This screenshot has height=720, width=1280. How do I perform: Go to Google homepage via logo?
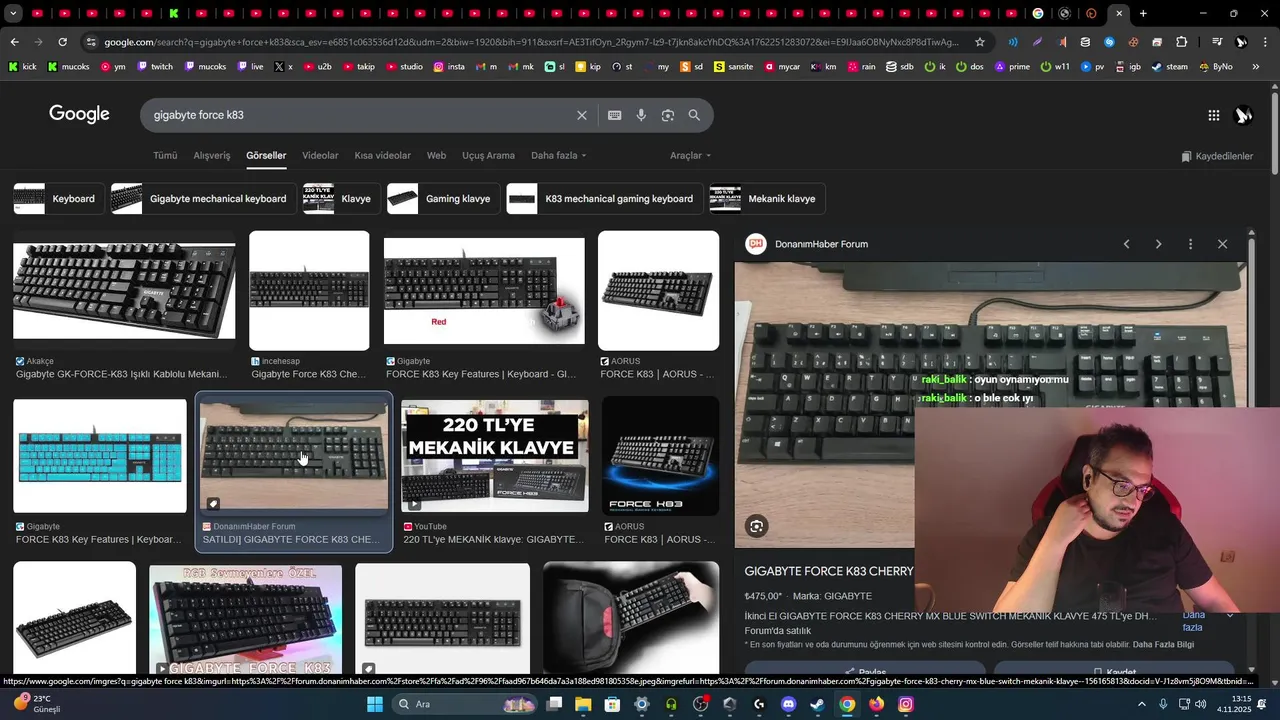coord(79,114)
